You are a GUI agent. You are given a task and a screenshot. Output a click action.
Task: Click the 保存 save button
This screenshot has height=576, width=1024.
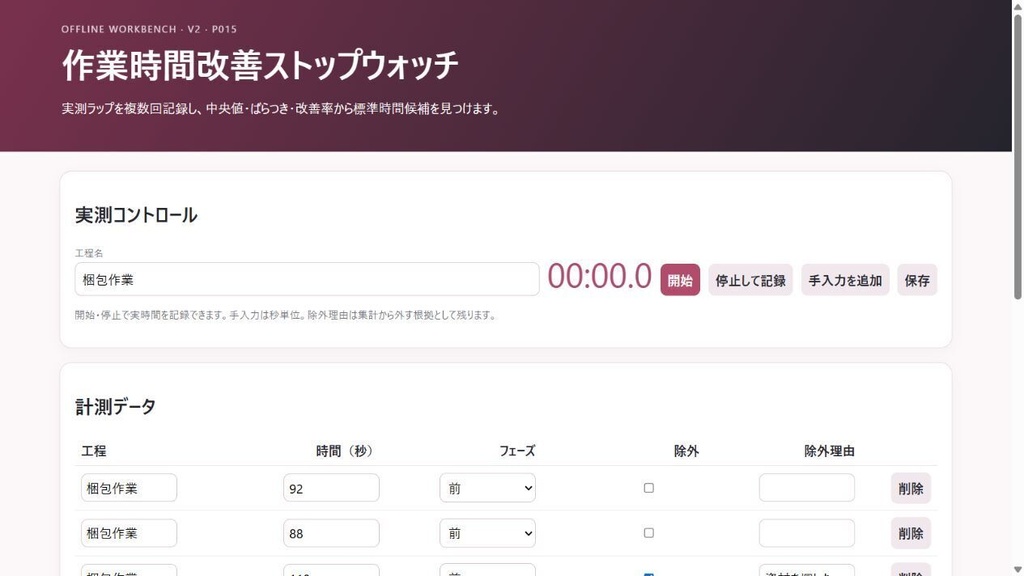917,280
